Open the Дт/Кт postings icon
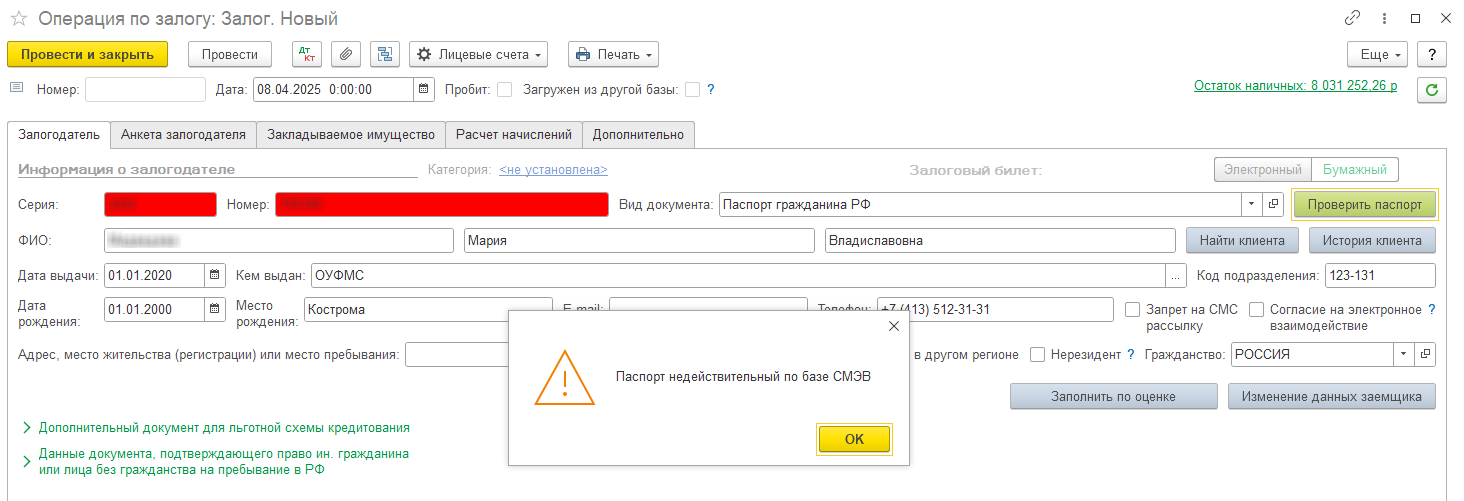 pos(306,54)
